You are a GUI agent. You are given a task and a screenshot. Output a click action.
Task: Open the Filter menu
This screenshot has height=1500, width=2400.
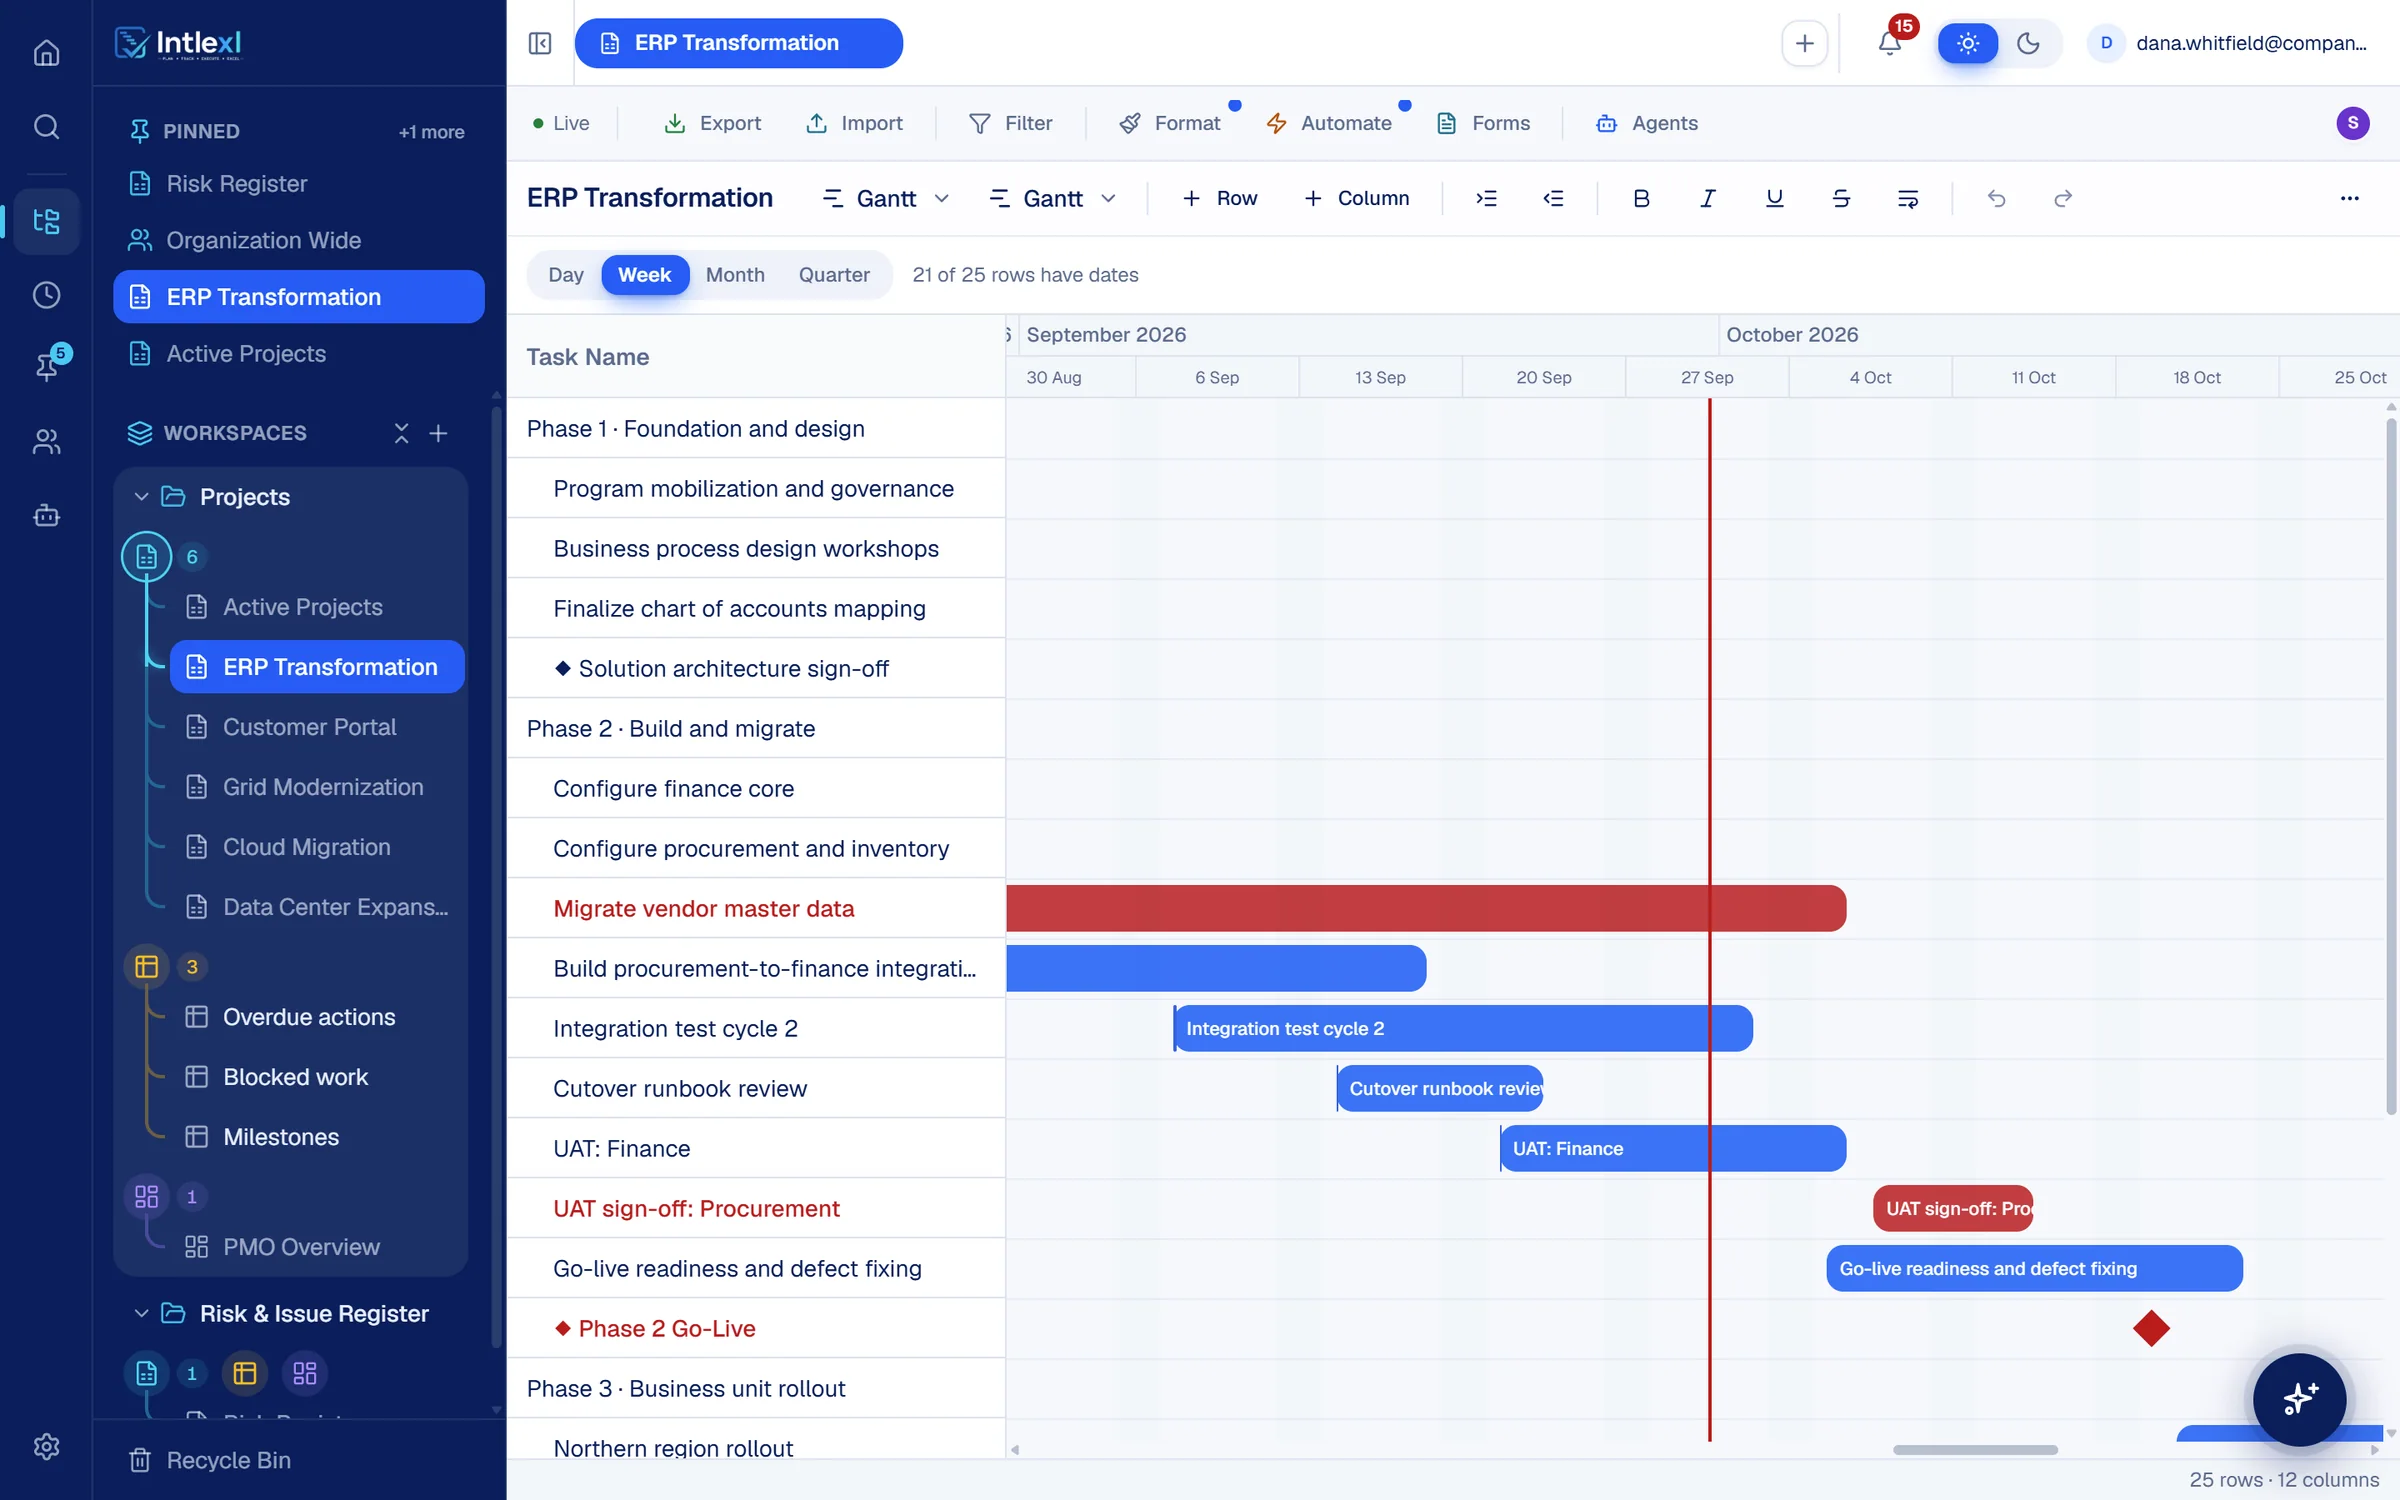[x=1011, y=123]
